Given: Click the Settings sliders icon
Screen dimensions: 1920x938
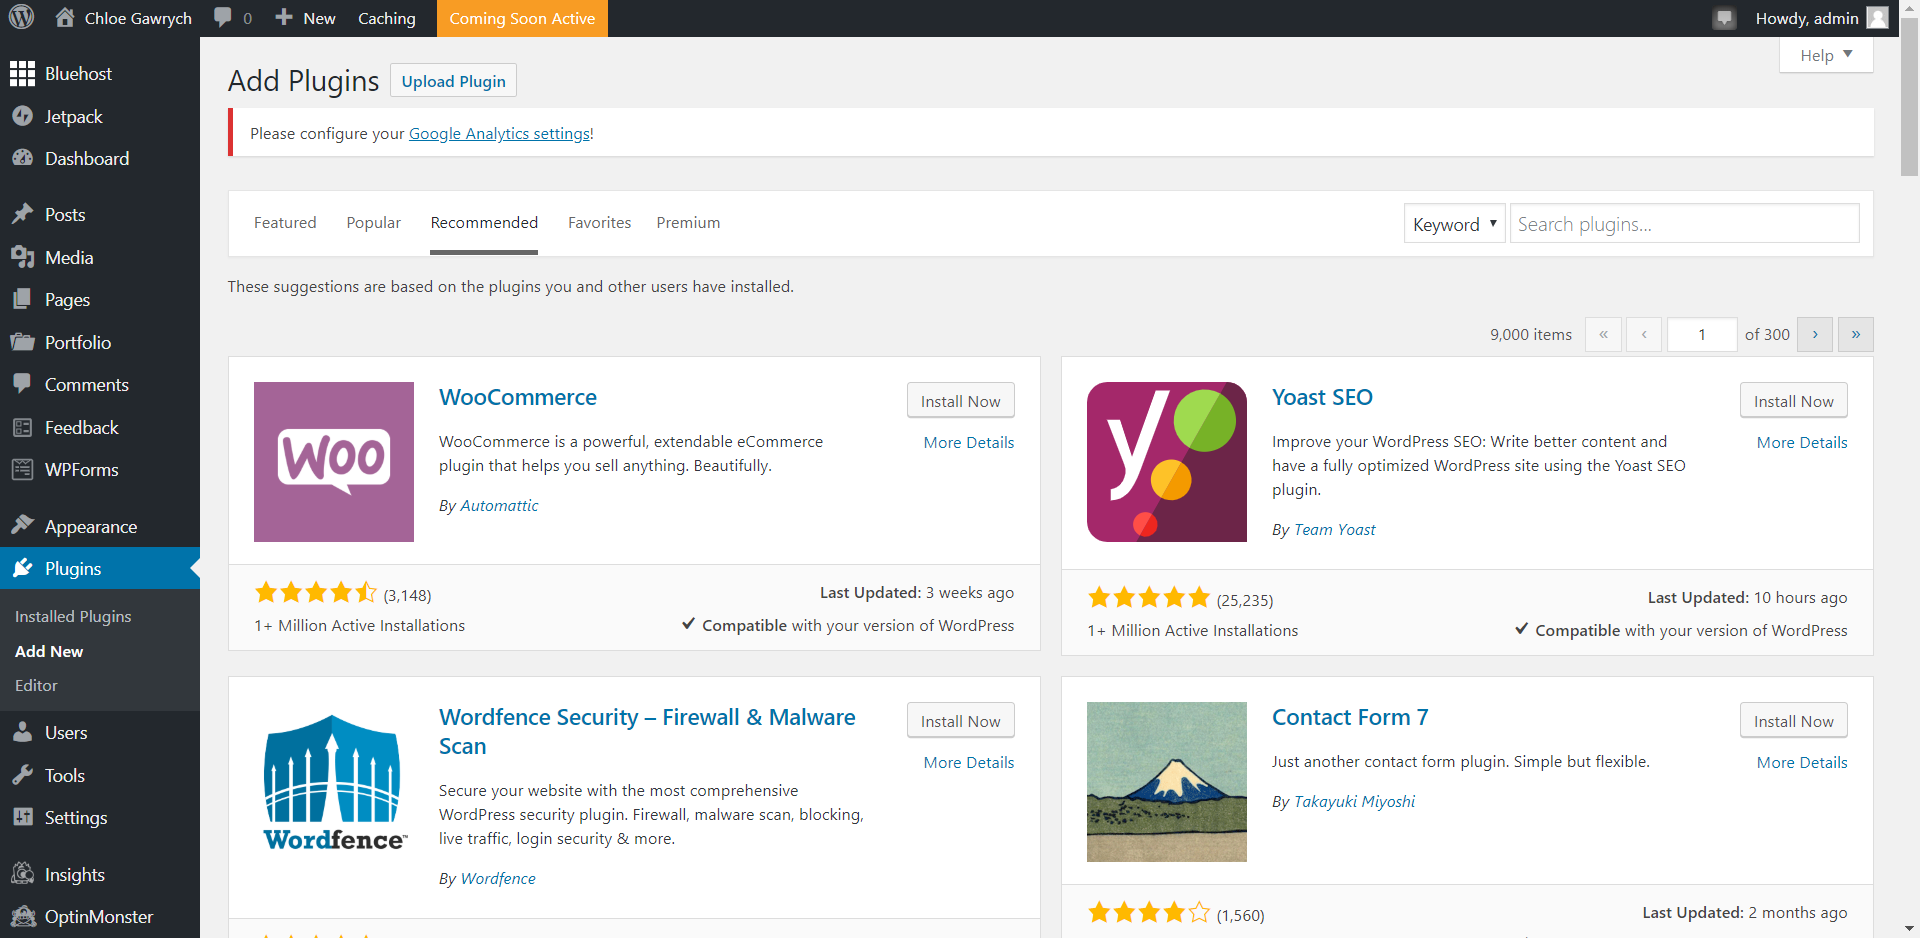Looking at the screenshot, I should point(22,817).
